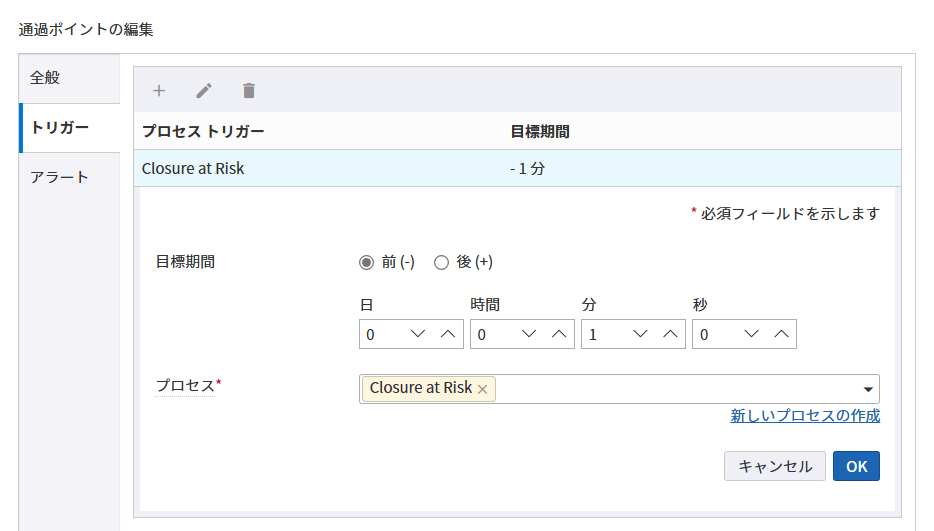Select the 前 (-) radio button
Screen dimensions: 934x531
click(x=366, y=263)
